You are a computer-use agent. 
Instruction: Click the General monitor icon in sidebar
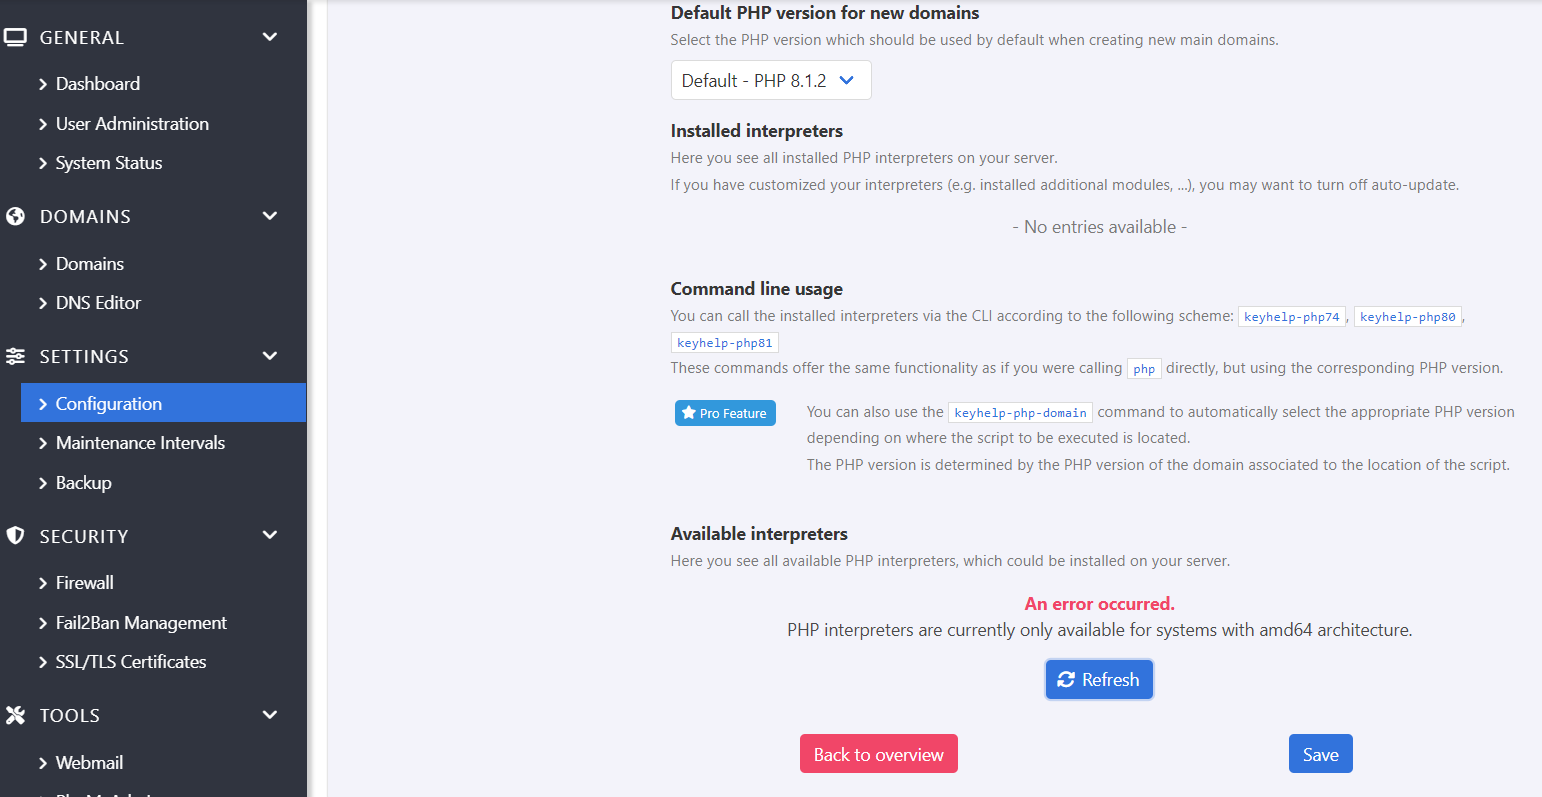pyautogui.click(x=15, y=38)
